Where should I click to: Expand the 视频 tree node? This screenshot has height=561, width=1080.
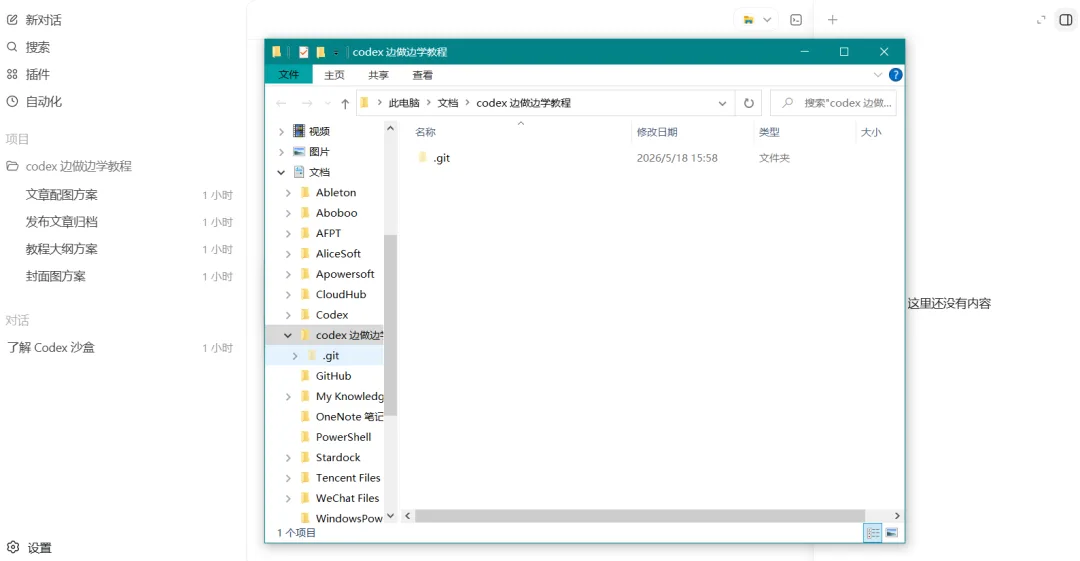(x=281, y=131)
